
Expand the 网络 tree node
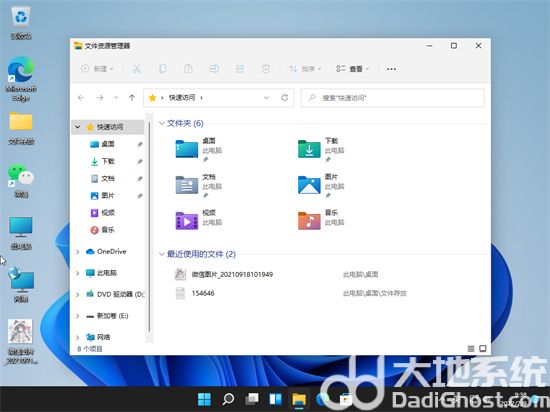coord(78,337)
